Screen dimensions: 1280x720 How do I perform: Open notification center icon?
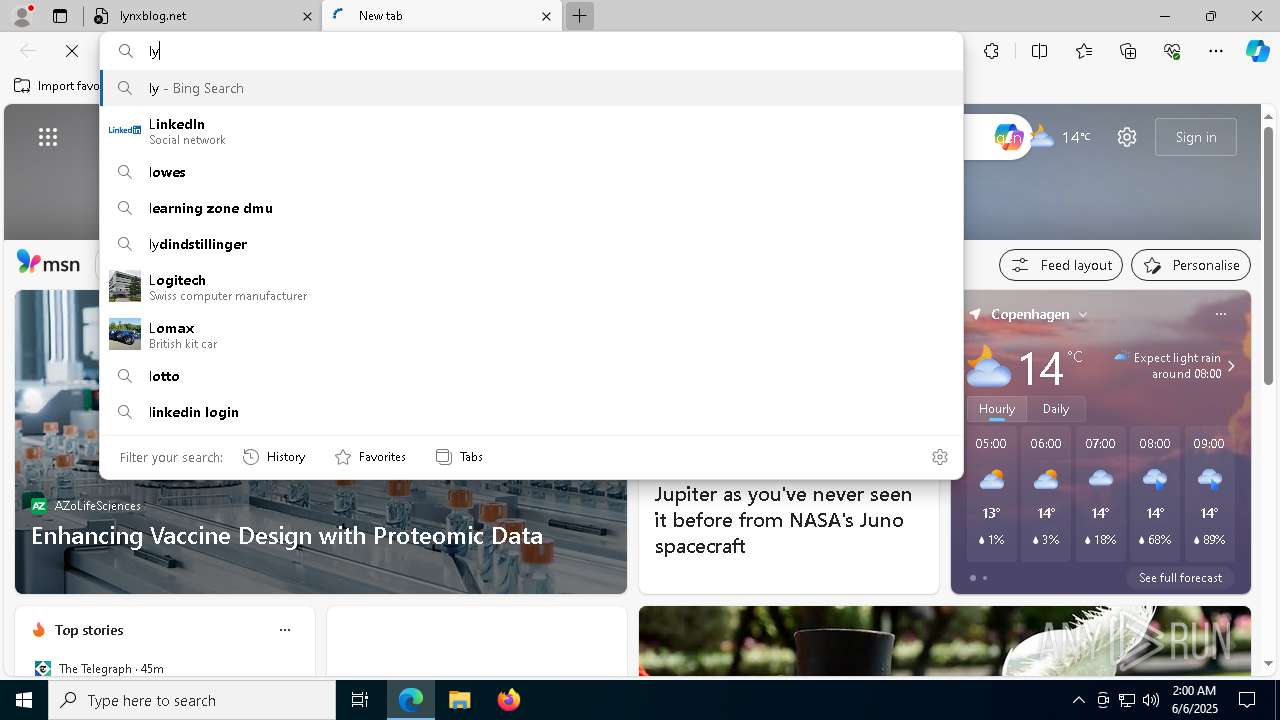(x=1247, y=700)
